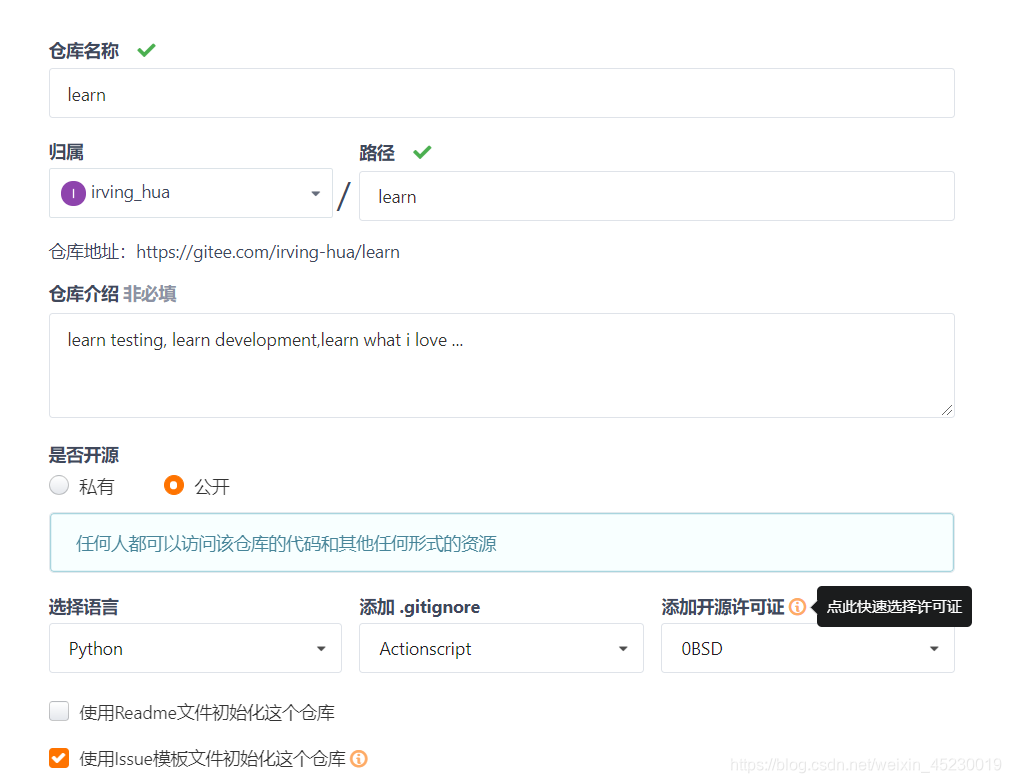Click the info icon beside 添加开源许可证
Viewport: 1011px width, 783px height.
pyautogui.click(x=798, y=607)
